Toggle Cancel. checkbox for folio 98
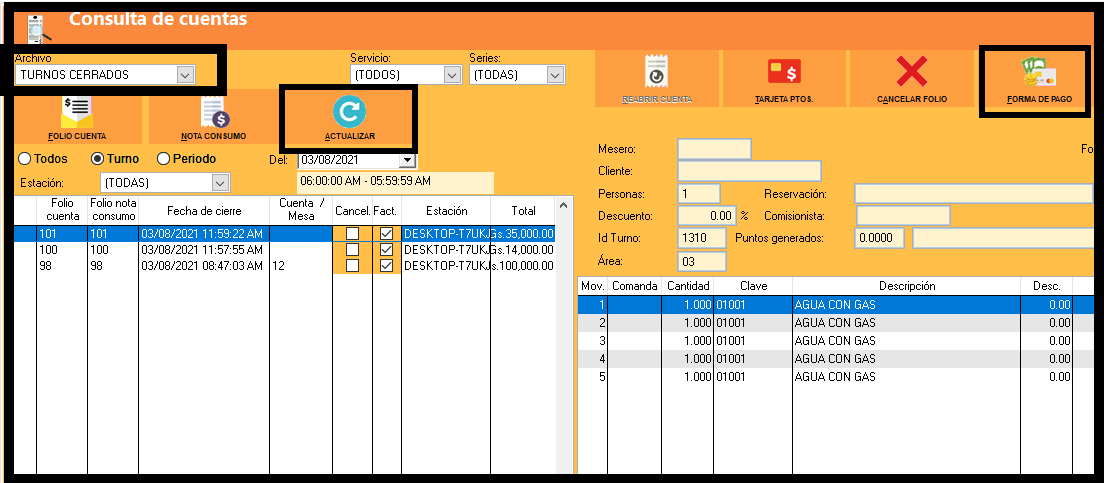 point(353,265)
